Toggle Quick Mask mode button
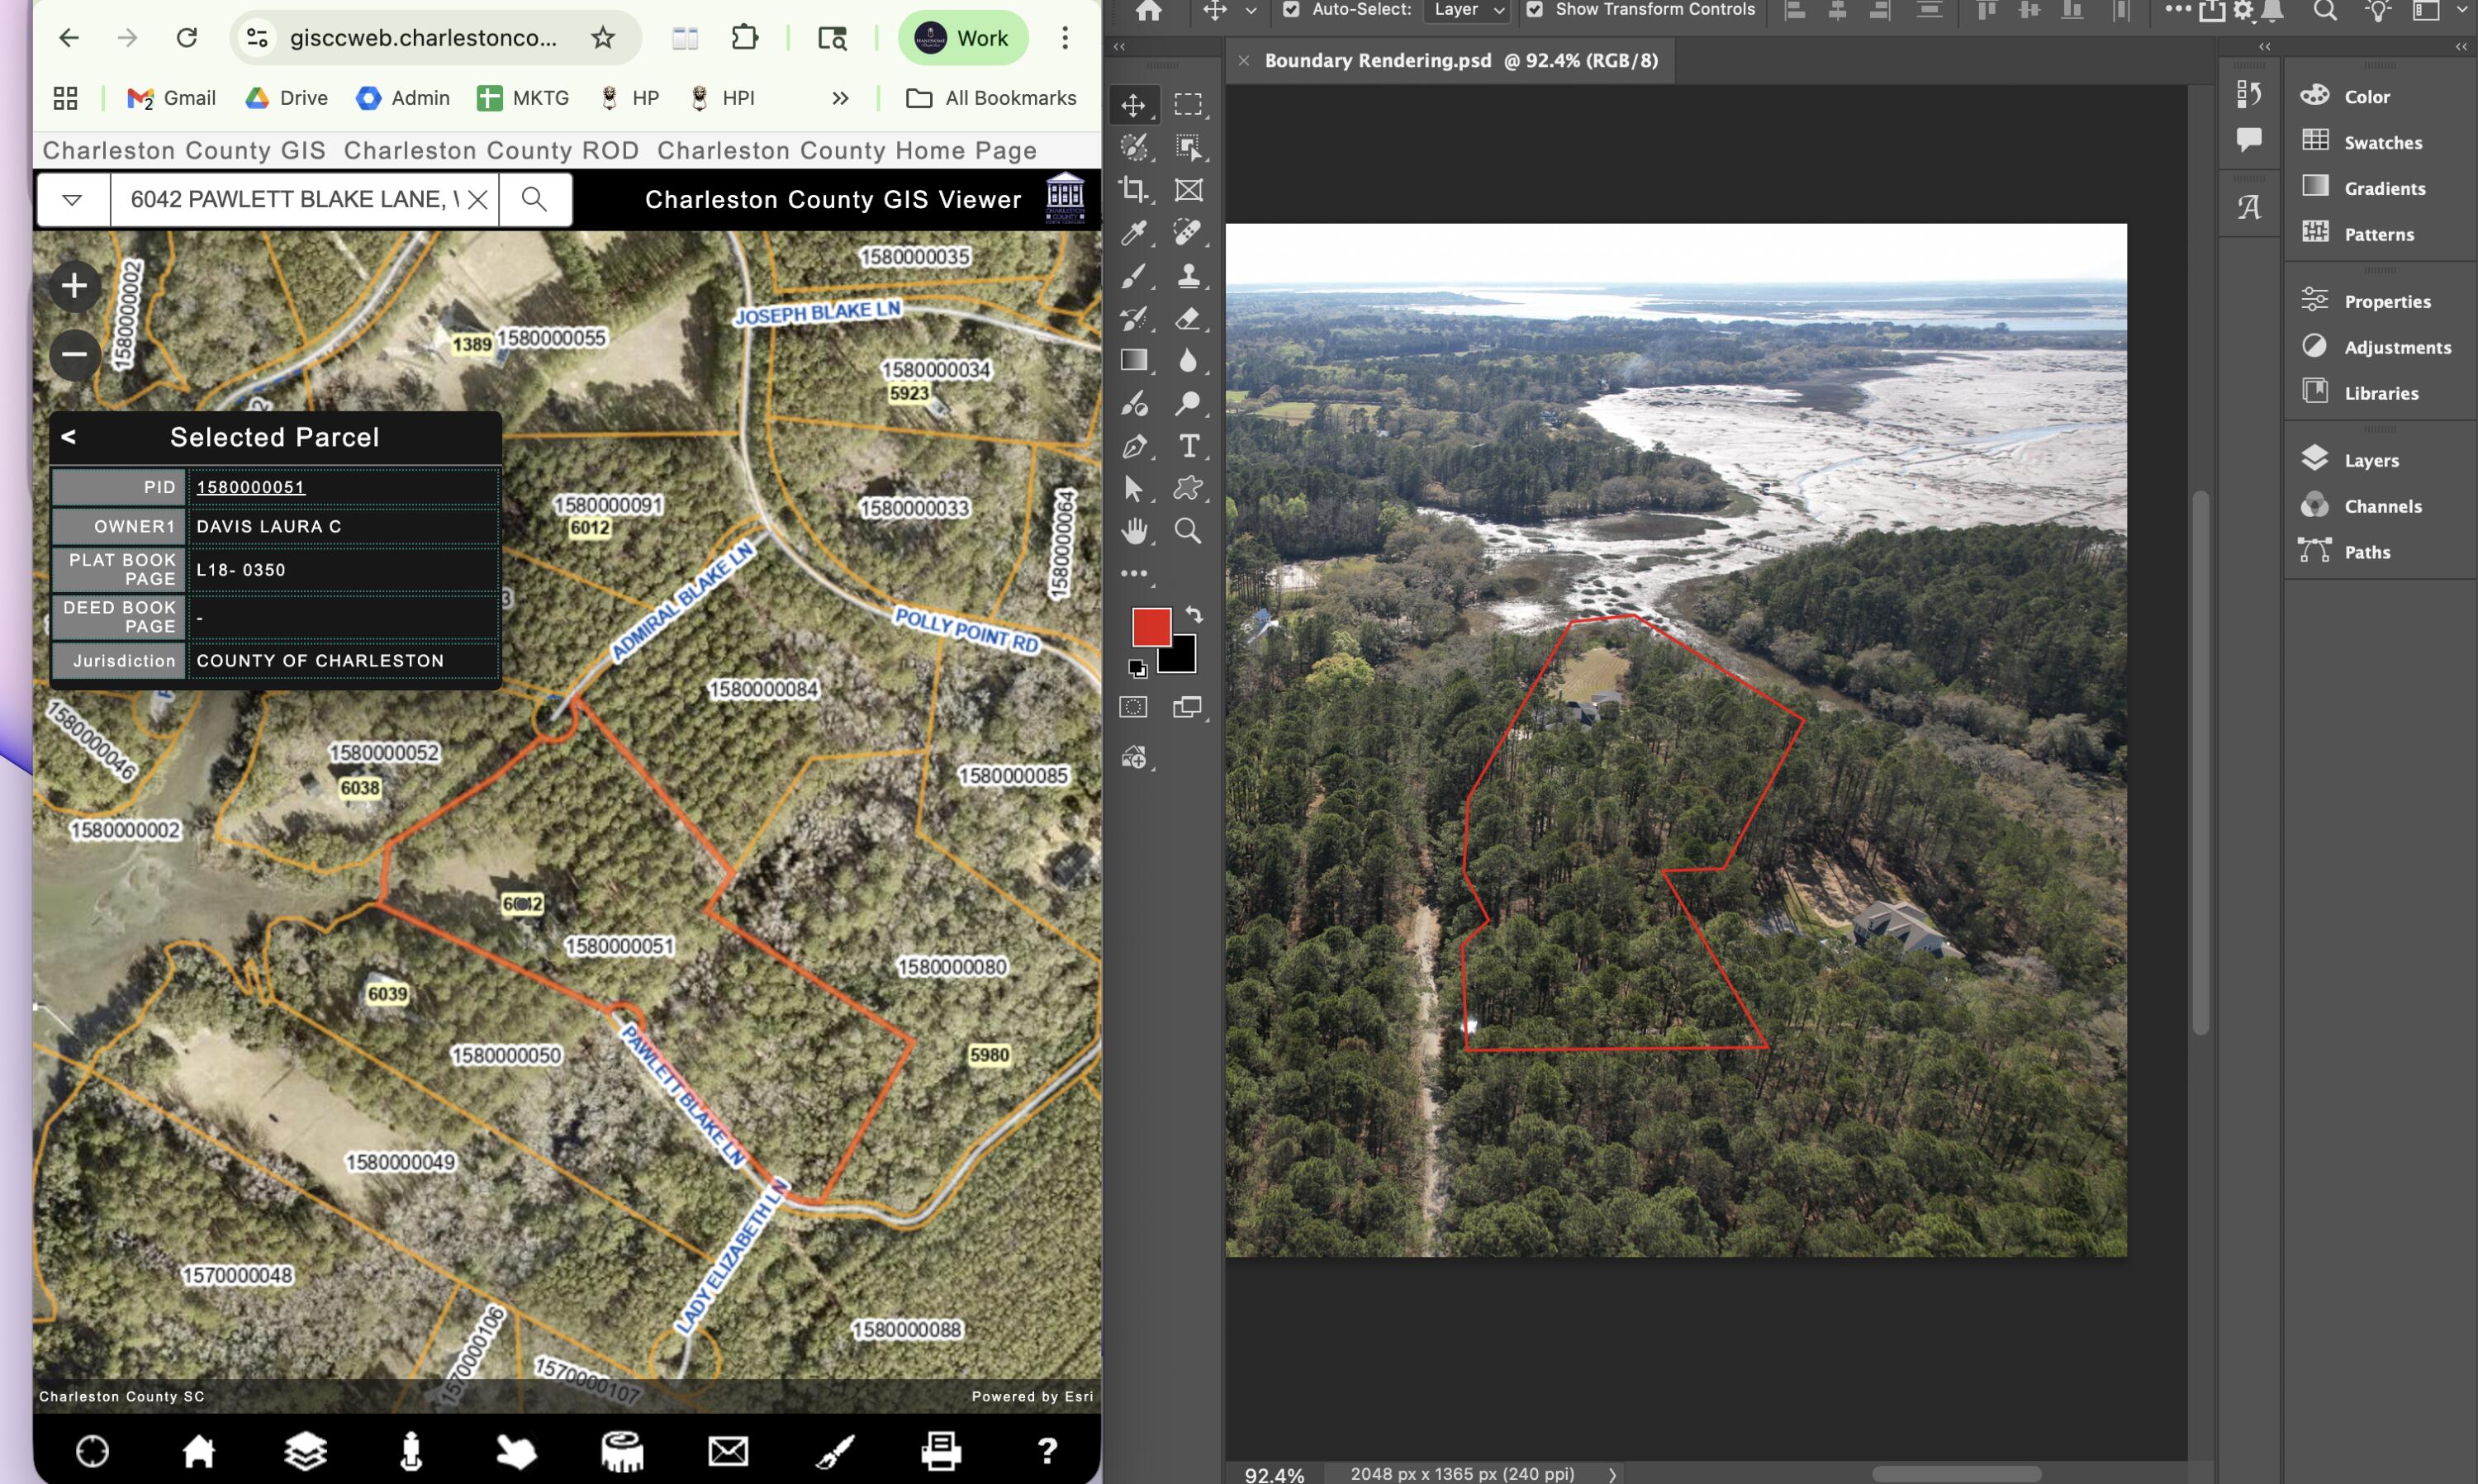Viewport: 2478px width, 1484px height. tap(1133, 707)
